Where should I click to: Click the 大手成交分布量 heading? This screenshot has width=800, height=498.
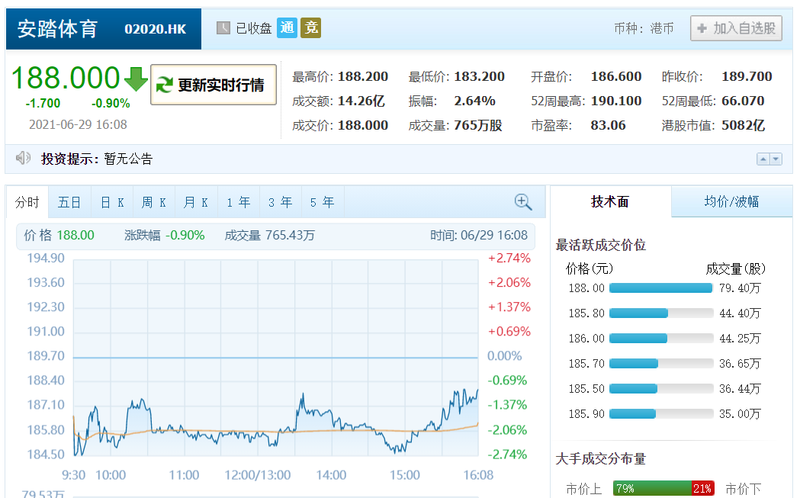(601, 459)
